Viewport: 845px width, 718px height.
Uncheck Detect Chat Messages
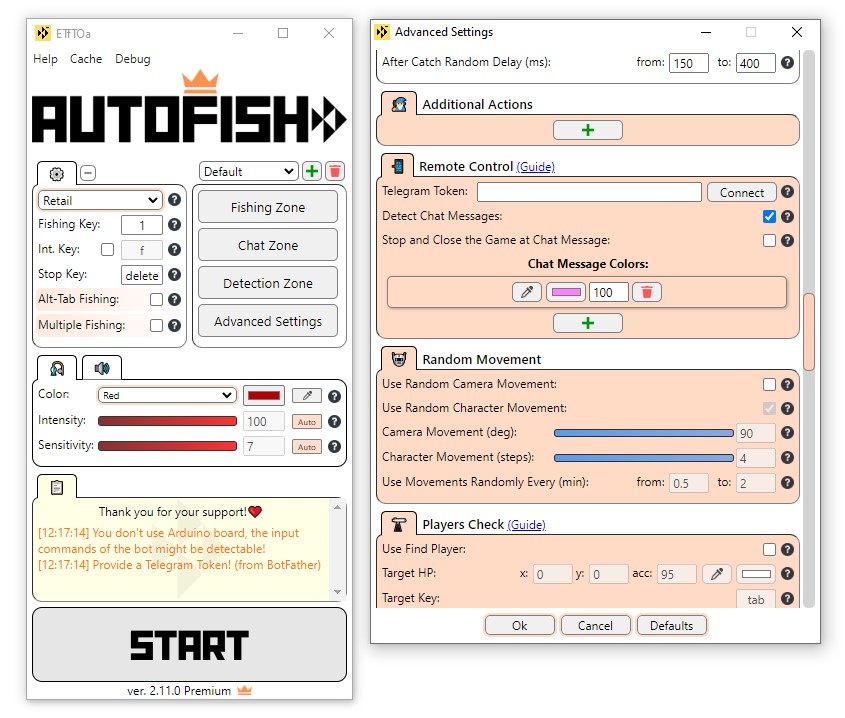pyautogui.click(x=769, y=216)
